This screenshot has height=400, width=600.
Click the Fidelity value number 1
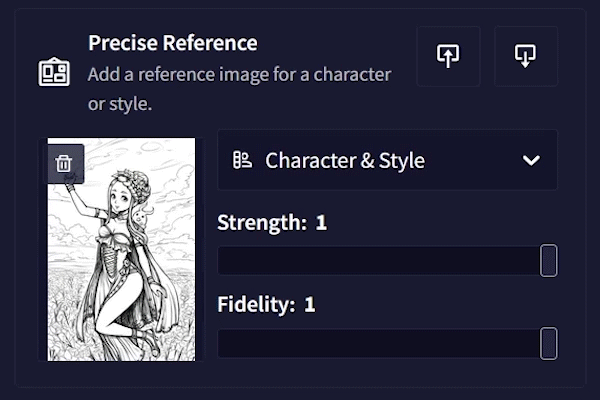click(310, 304)
